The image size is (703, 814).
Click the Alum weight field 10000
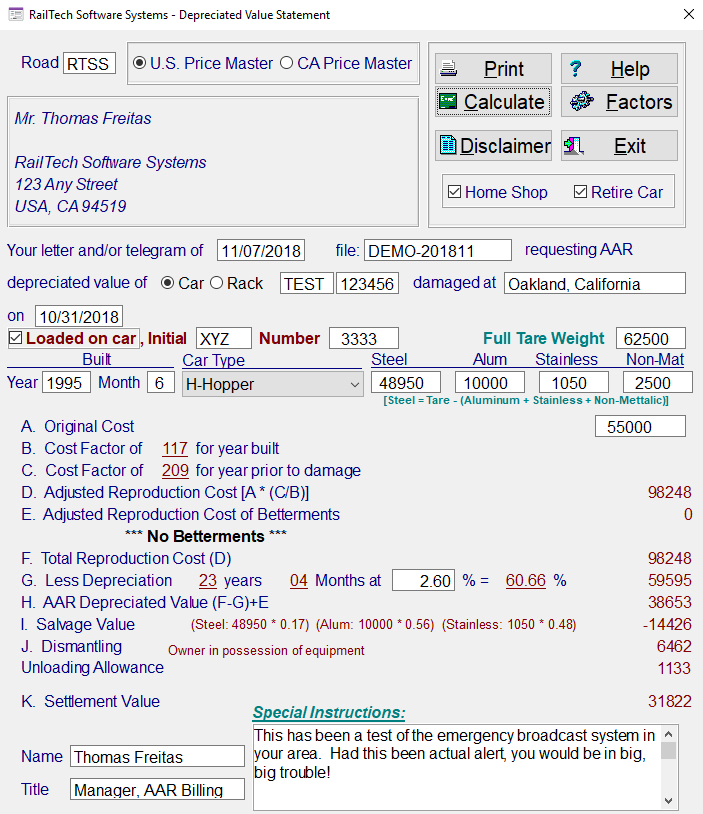click(x=490, y=383)
